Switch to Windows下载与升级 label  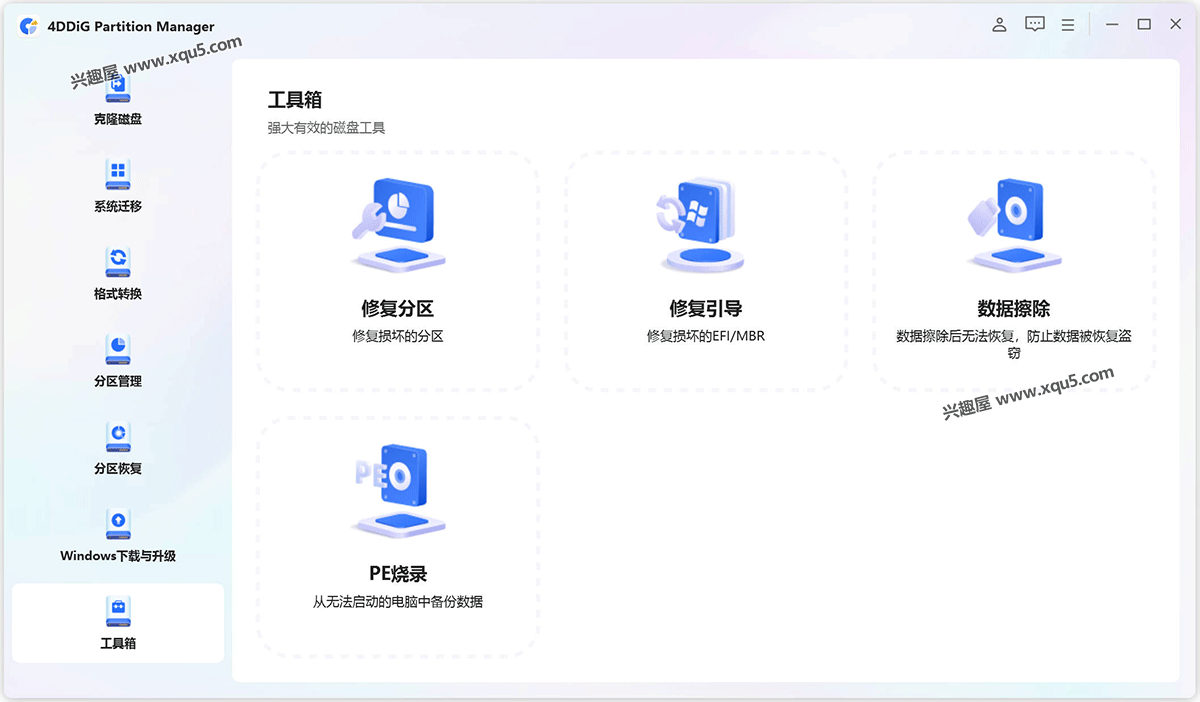[x=118, y=556]
